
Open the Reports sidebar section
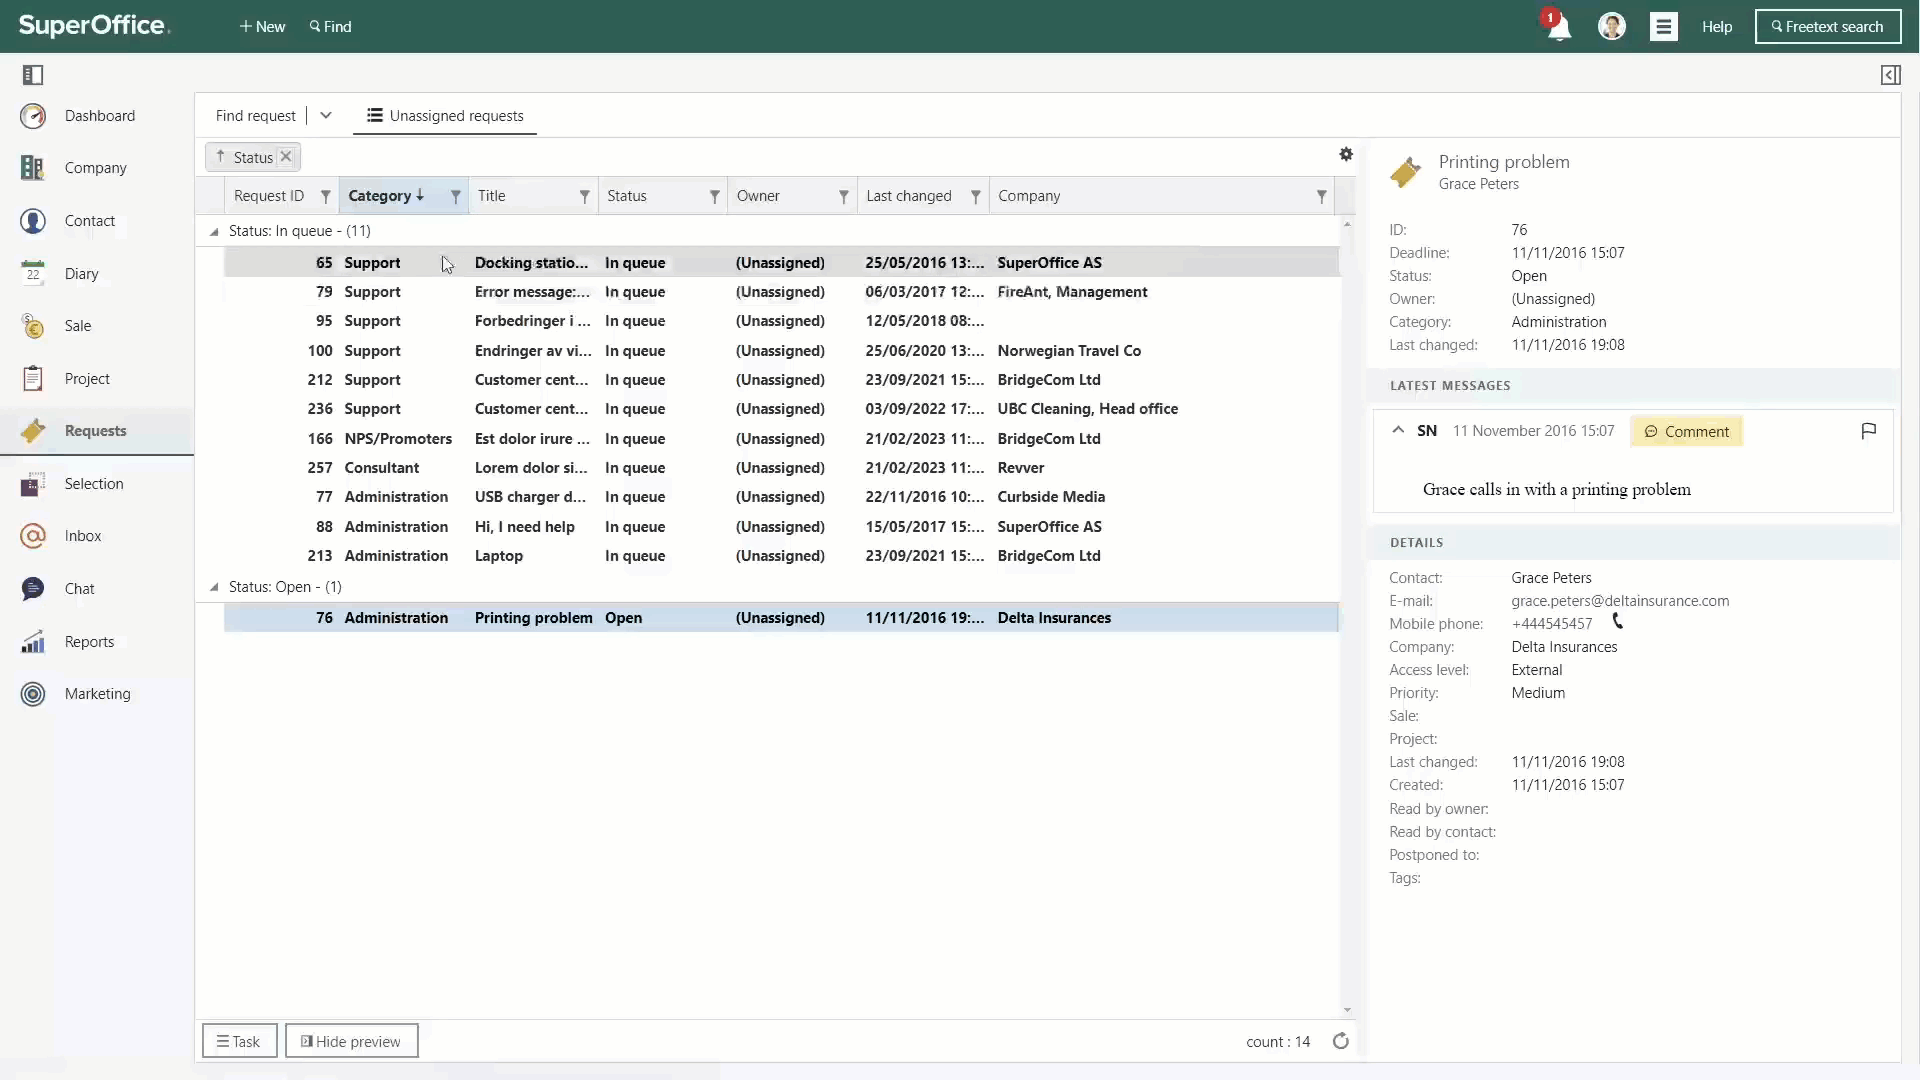point(88,641)
